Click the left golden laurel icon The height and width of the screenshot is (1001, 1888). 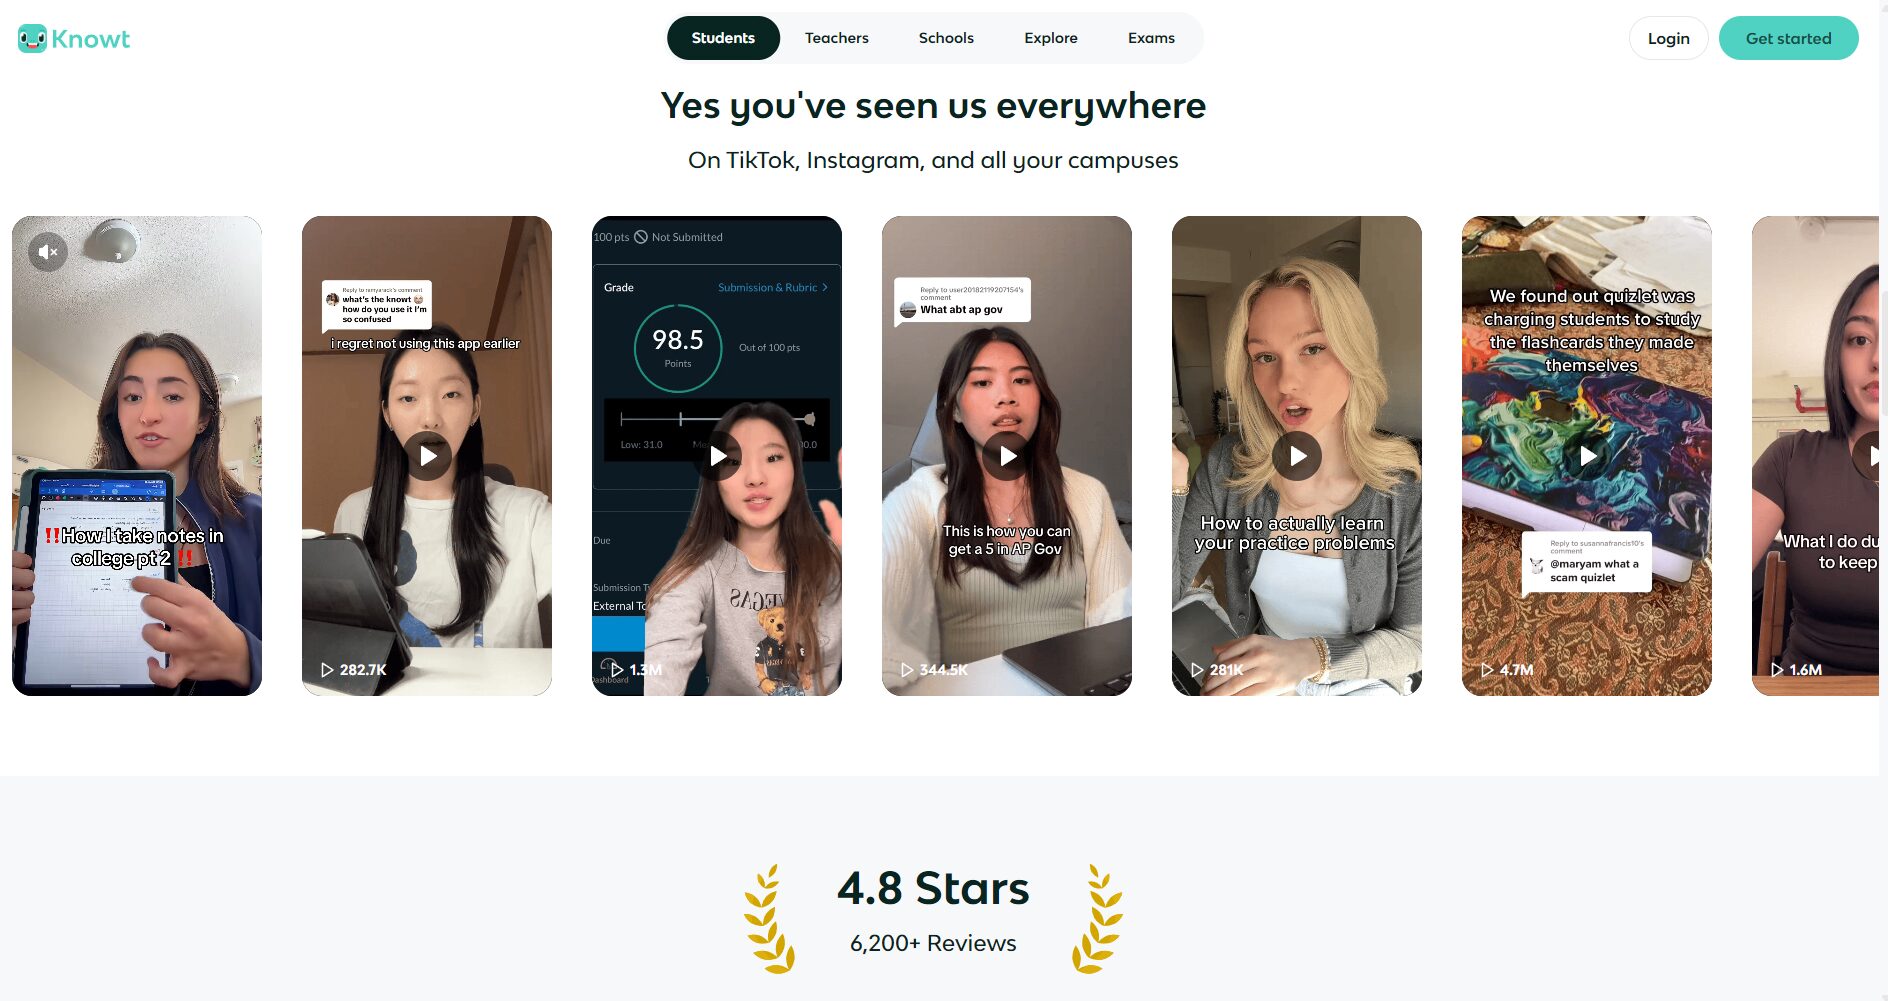click(769, 919)
